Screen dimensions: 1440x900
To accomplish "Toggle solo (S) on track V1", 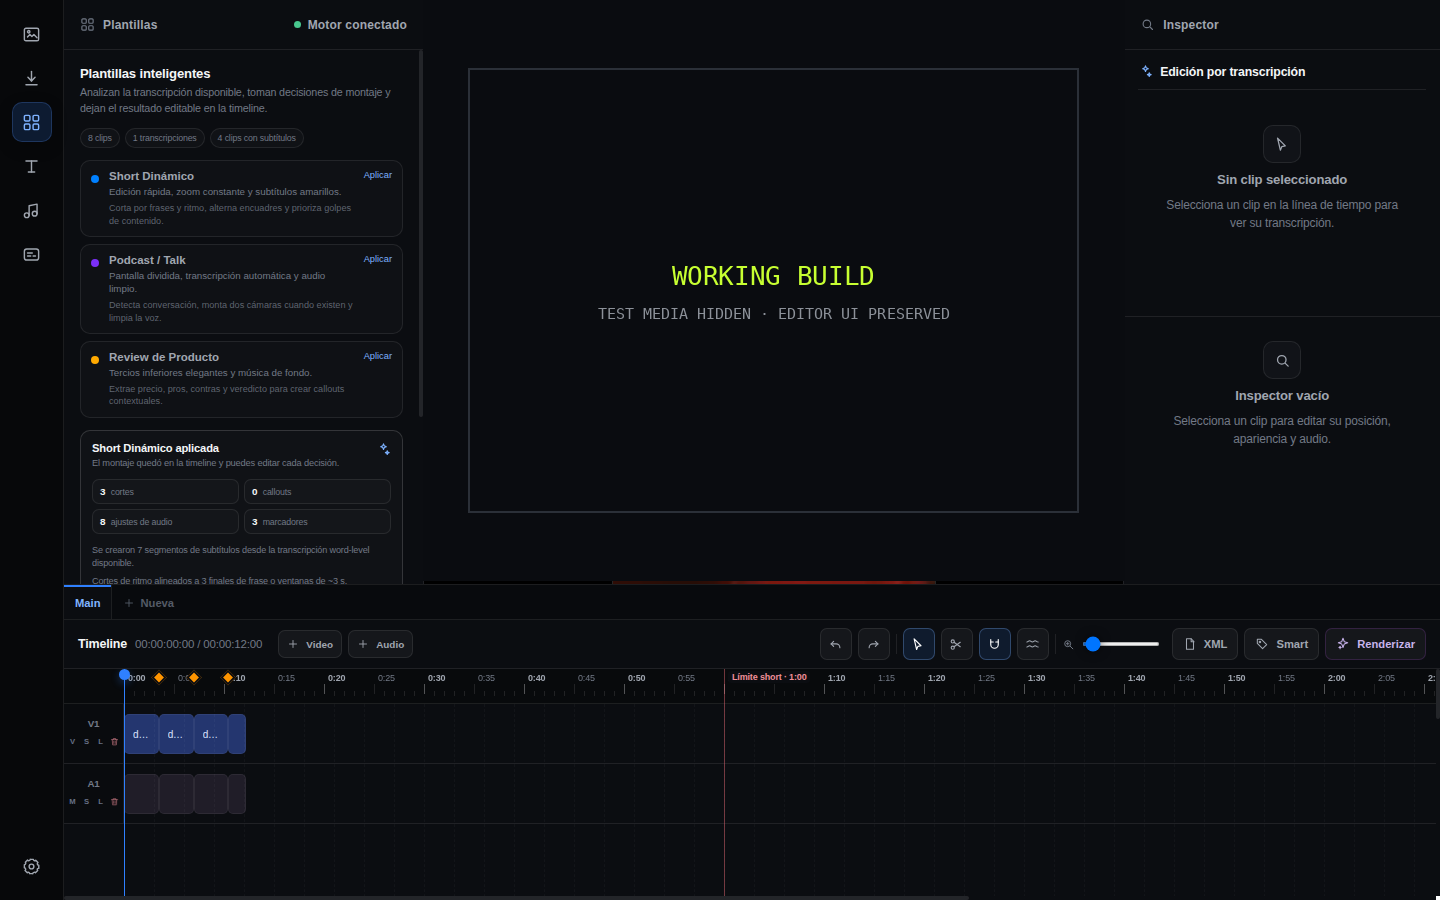I will (x=86, y=742).
